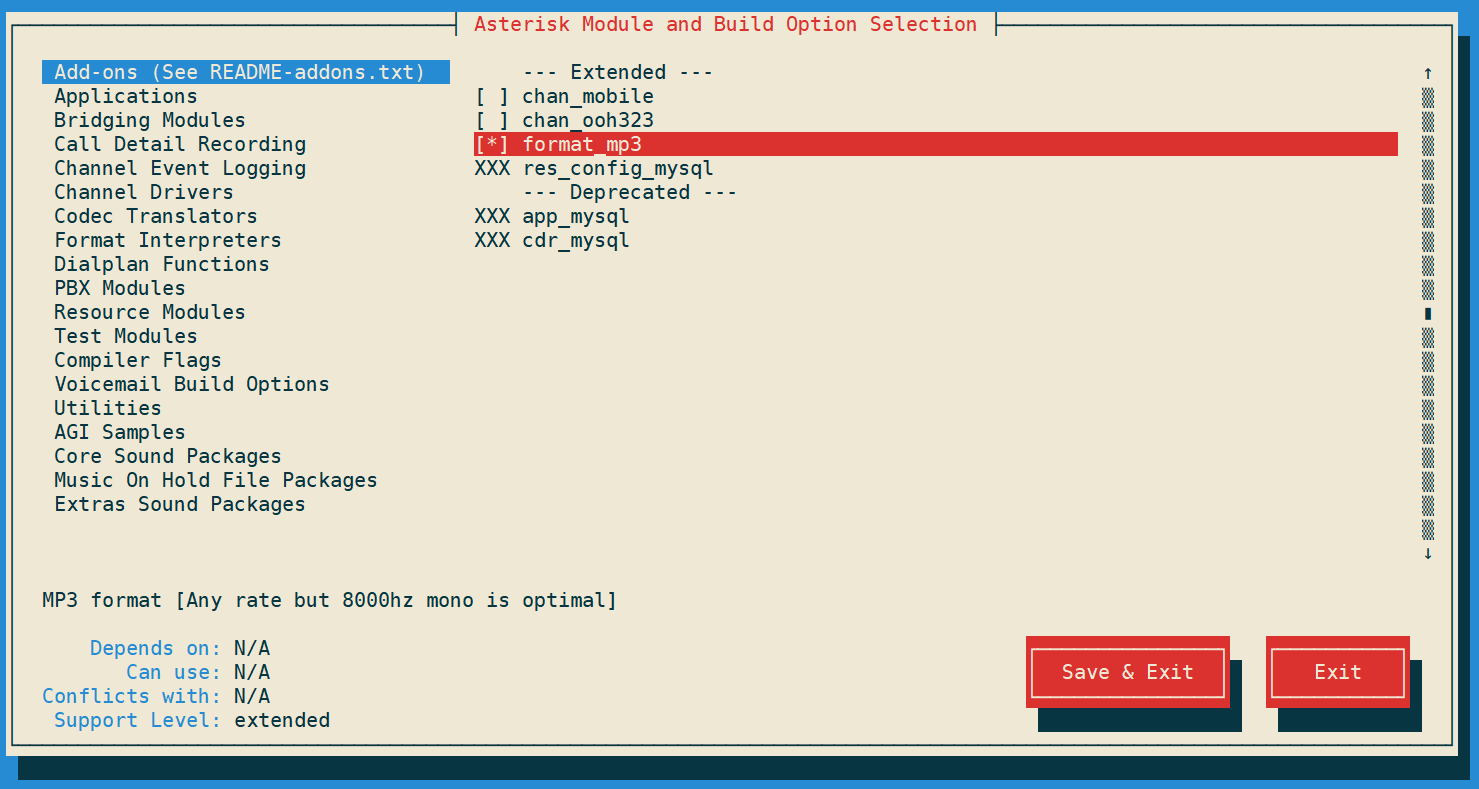Click the Conflicts with N/A value

252,696
